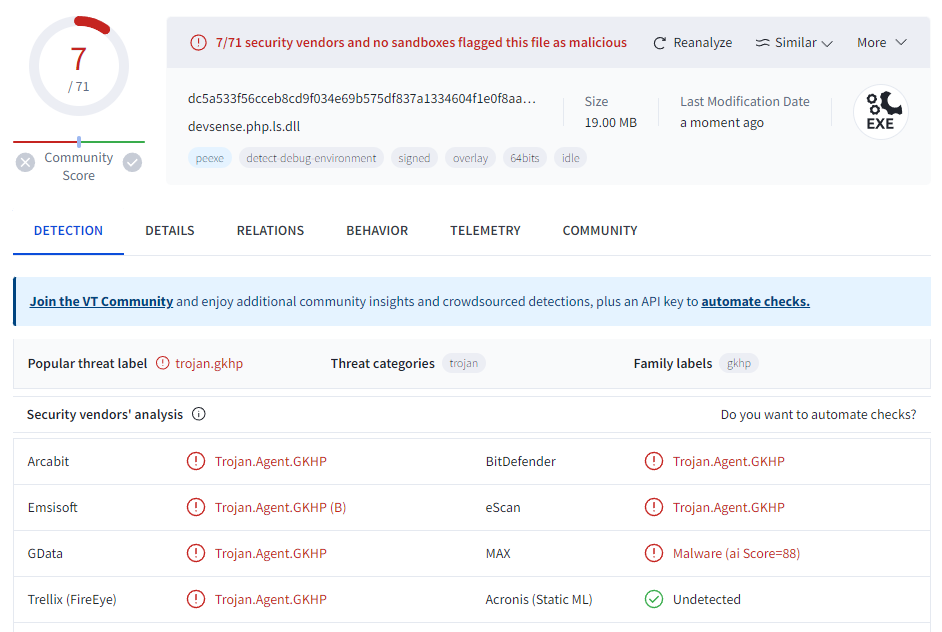Click the file hash text
Screen dimensions: 942x632
(362, 99)
